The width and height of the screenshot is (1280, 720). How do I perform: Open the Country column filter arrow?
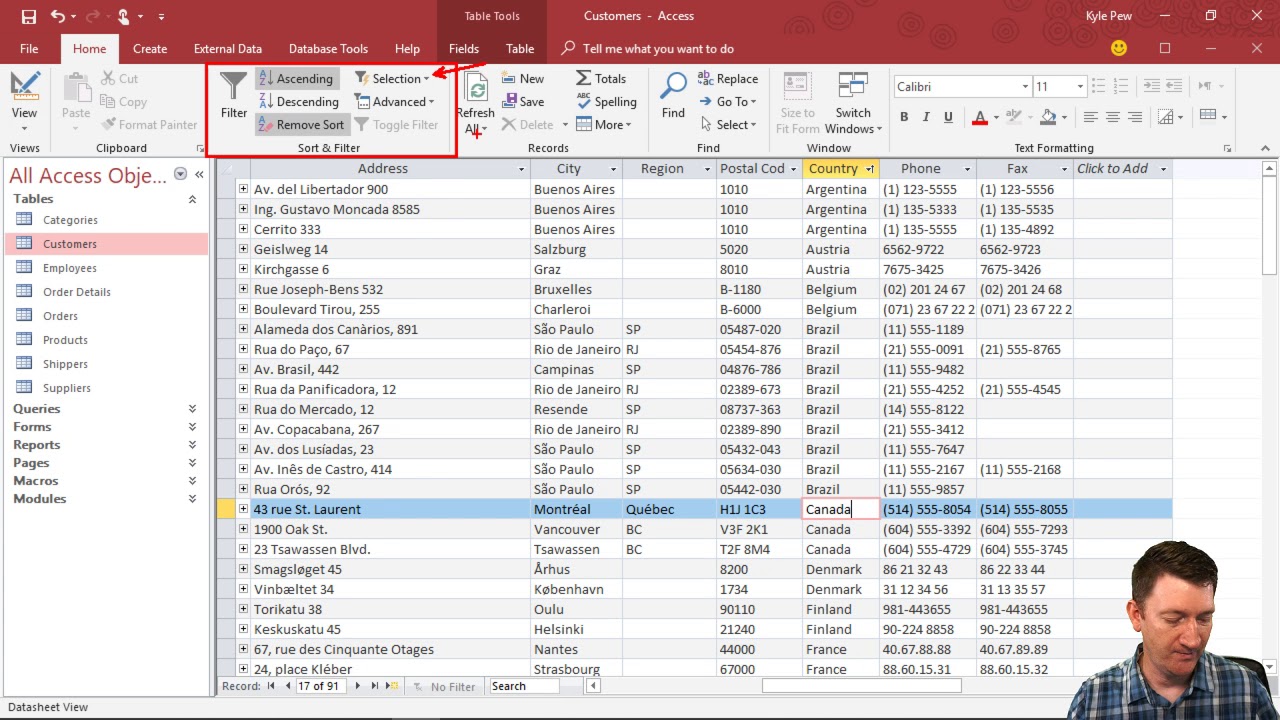(x=870, y=169)
